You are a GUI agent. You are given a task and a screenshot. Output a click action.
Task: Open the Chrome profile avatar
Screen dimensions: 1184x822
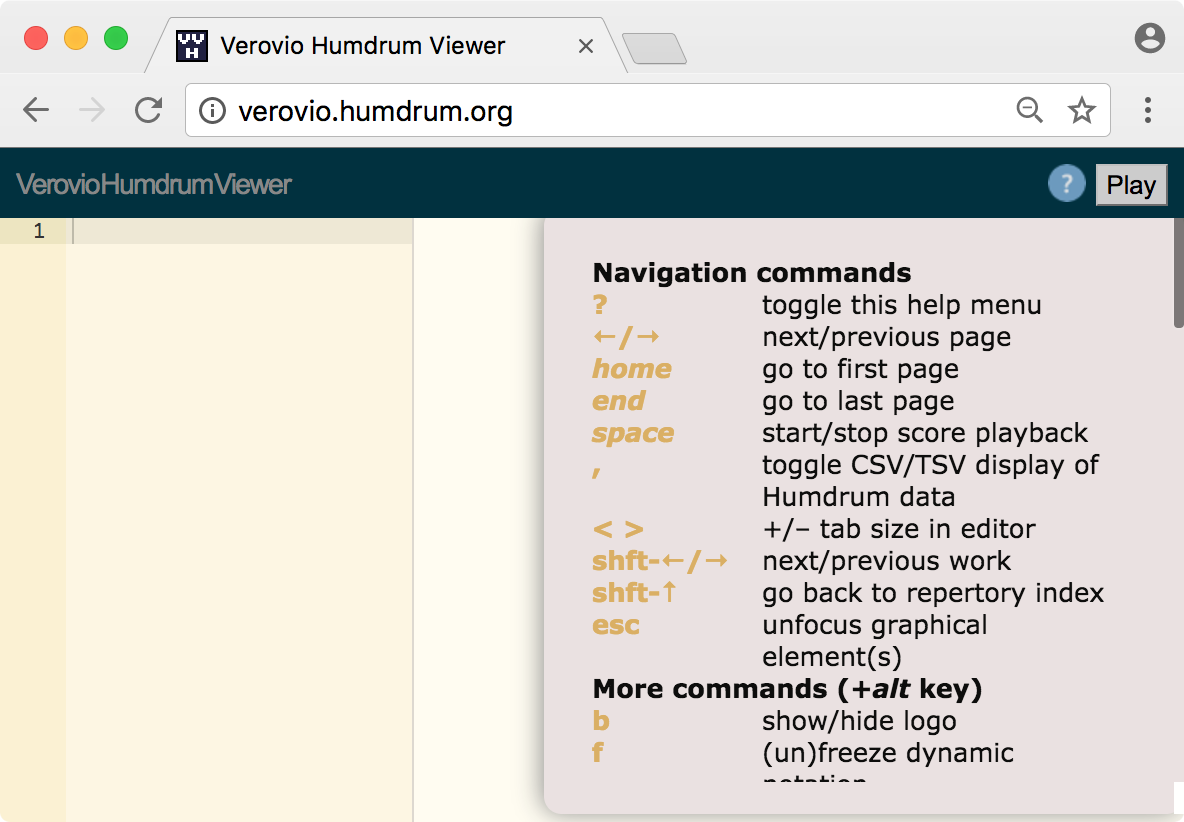1149,38
